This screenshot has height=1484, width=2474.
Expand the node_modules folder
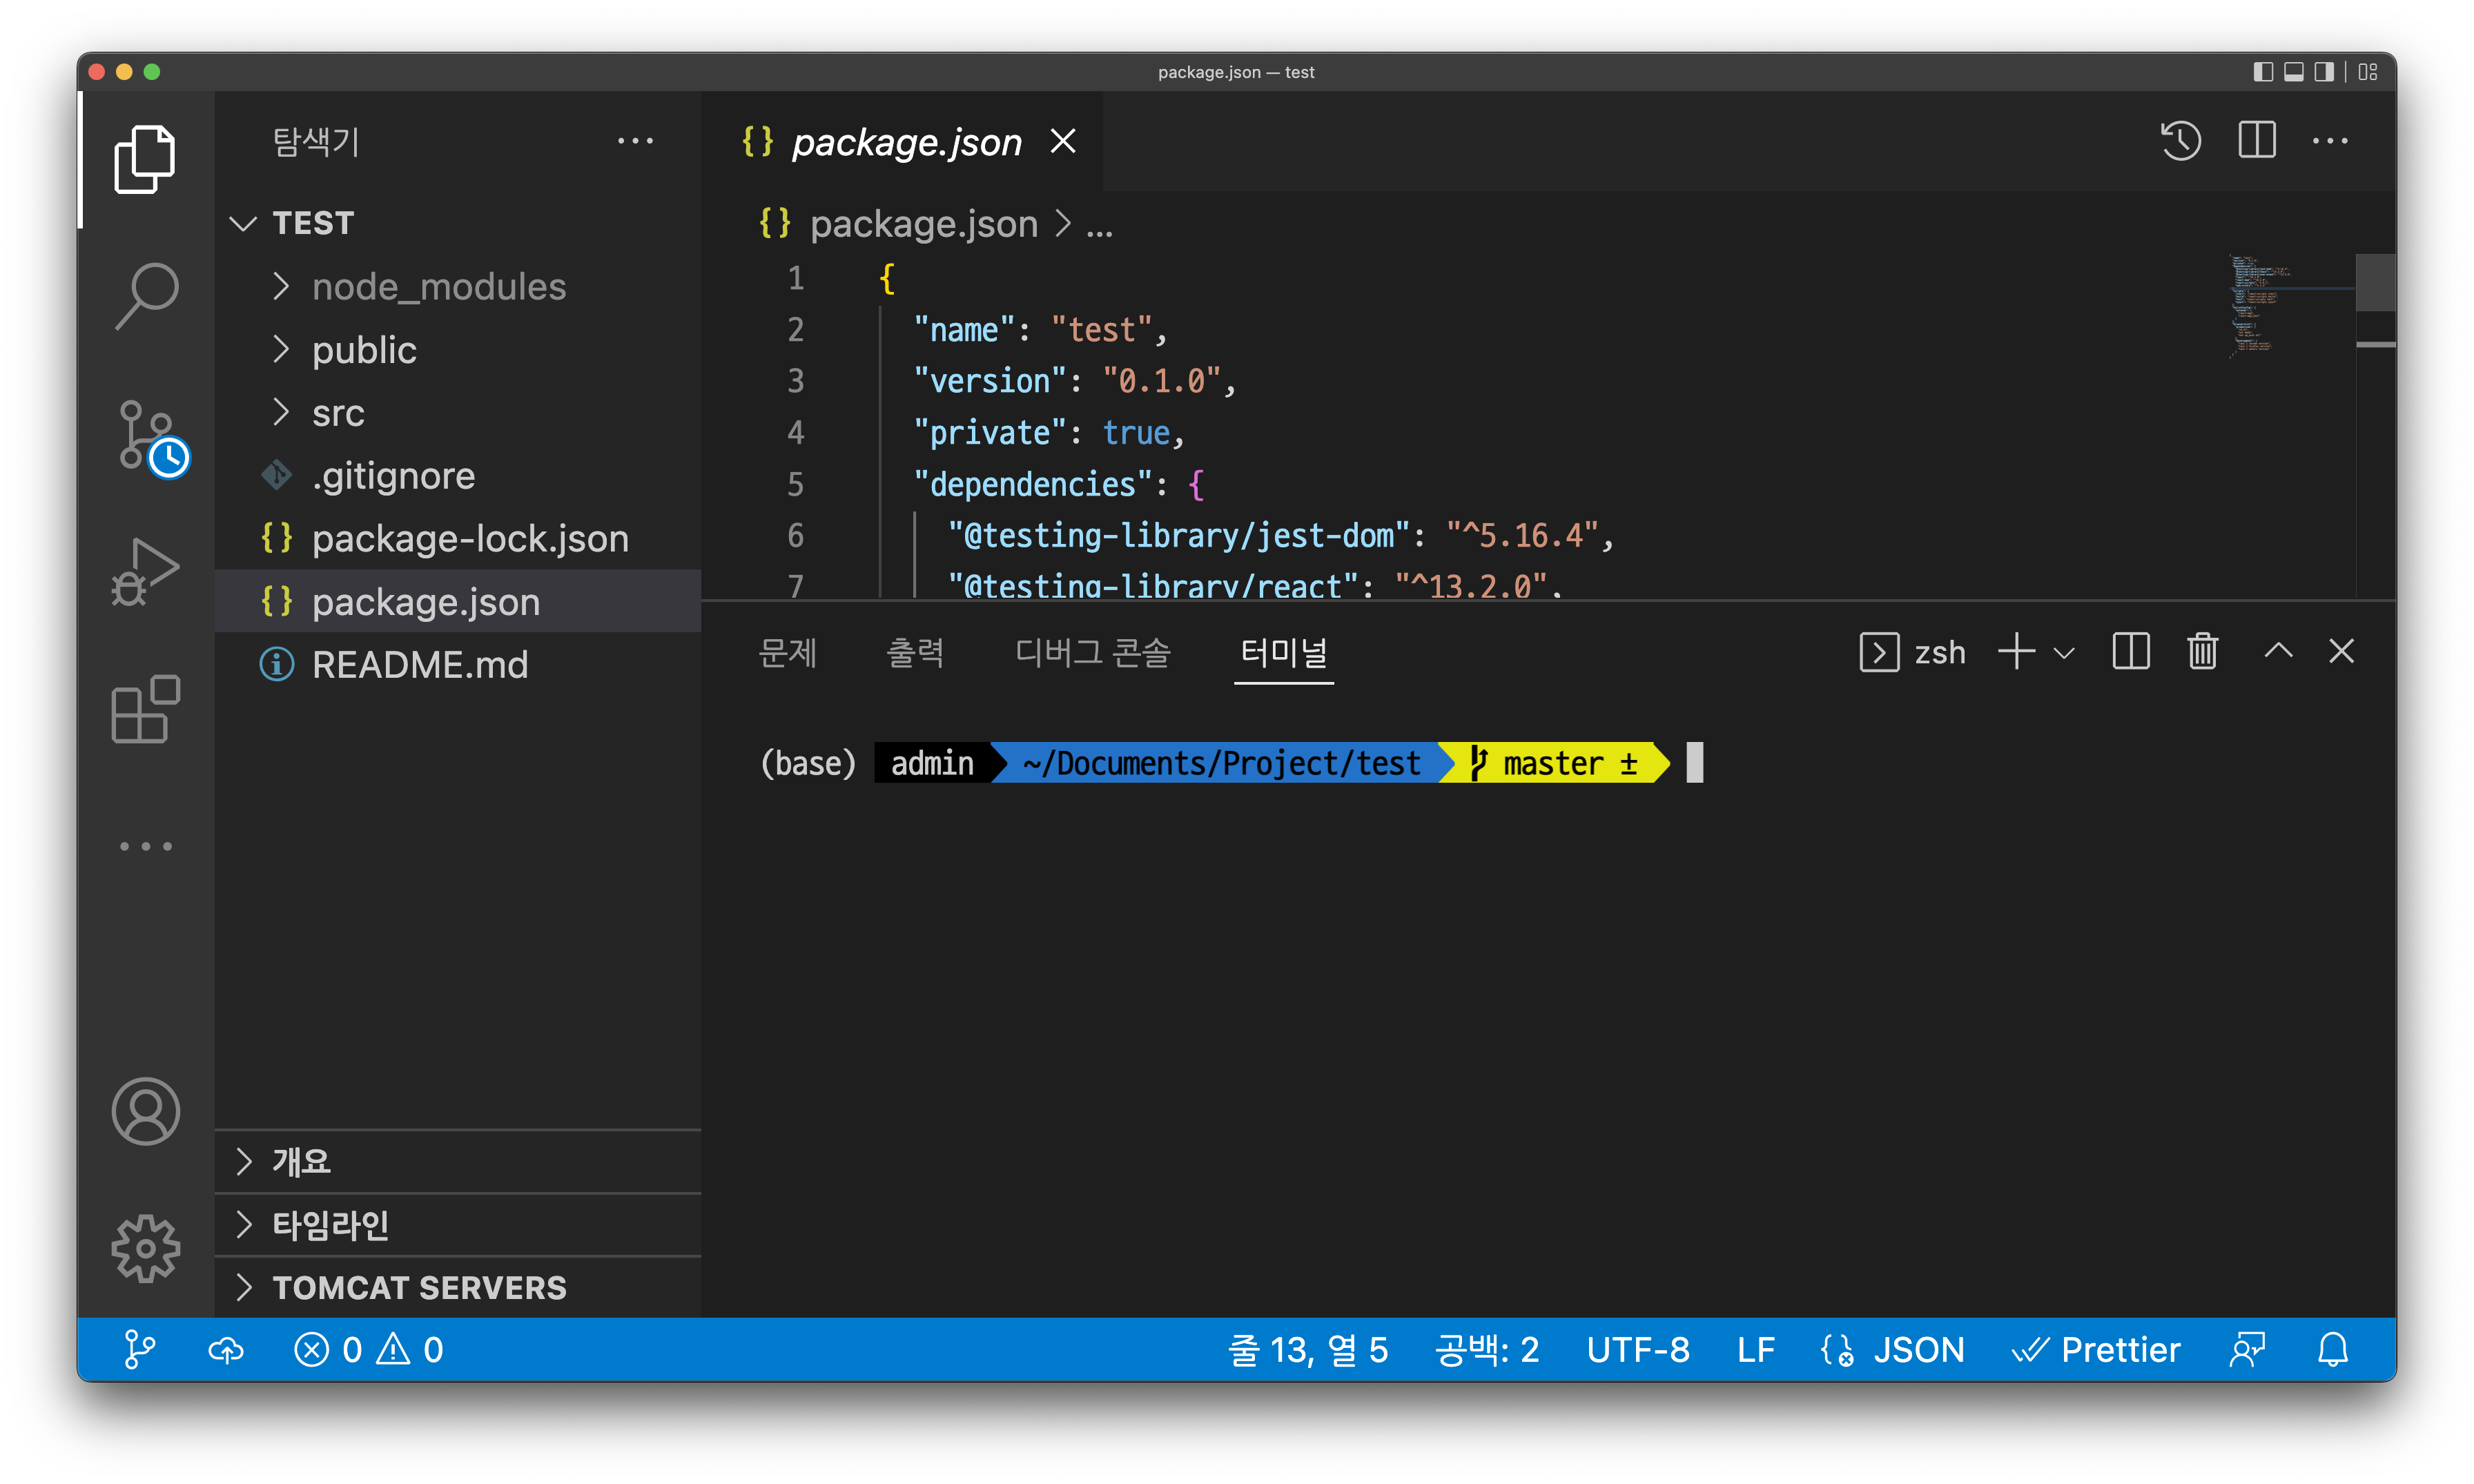click(x=438, y=287)
